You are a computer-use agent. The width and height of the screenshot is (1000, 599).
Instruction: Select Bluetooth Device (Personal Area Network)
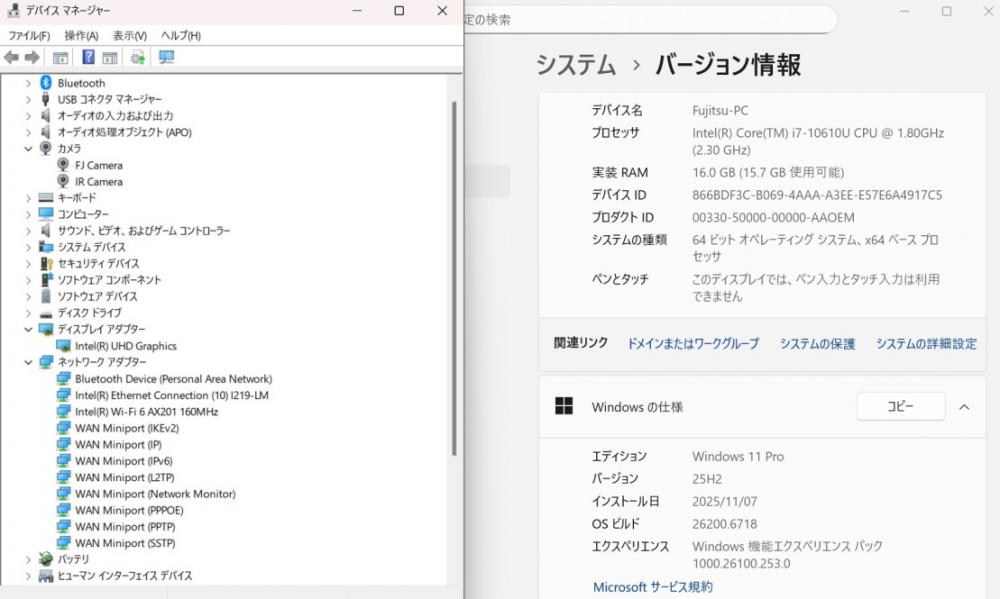(x=173, y=379)
